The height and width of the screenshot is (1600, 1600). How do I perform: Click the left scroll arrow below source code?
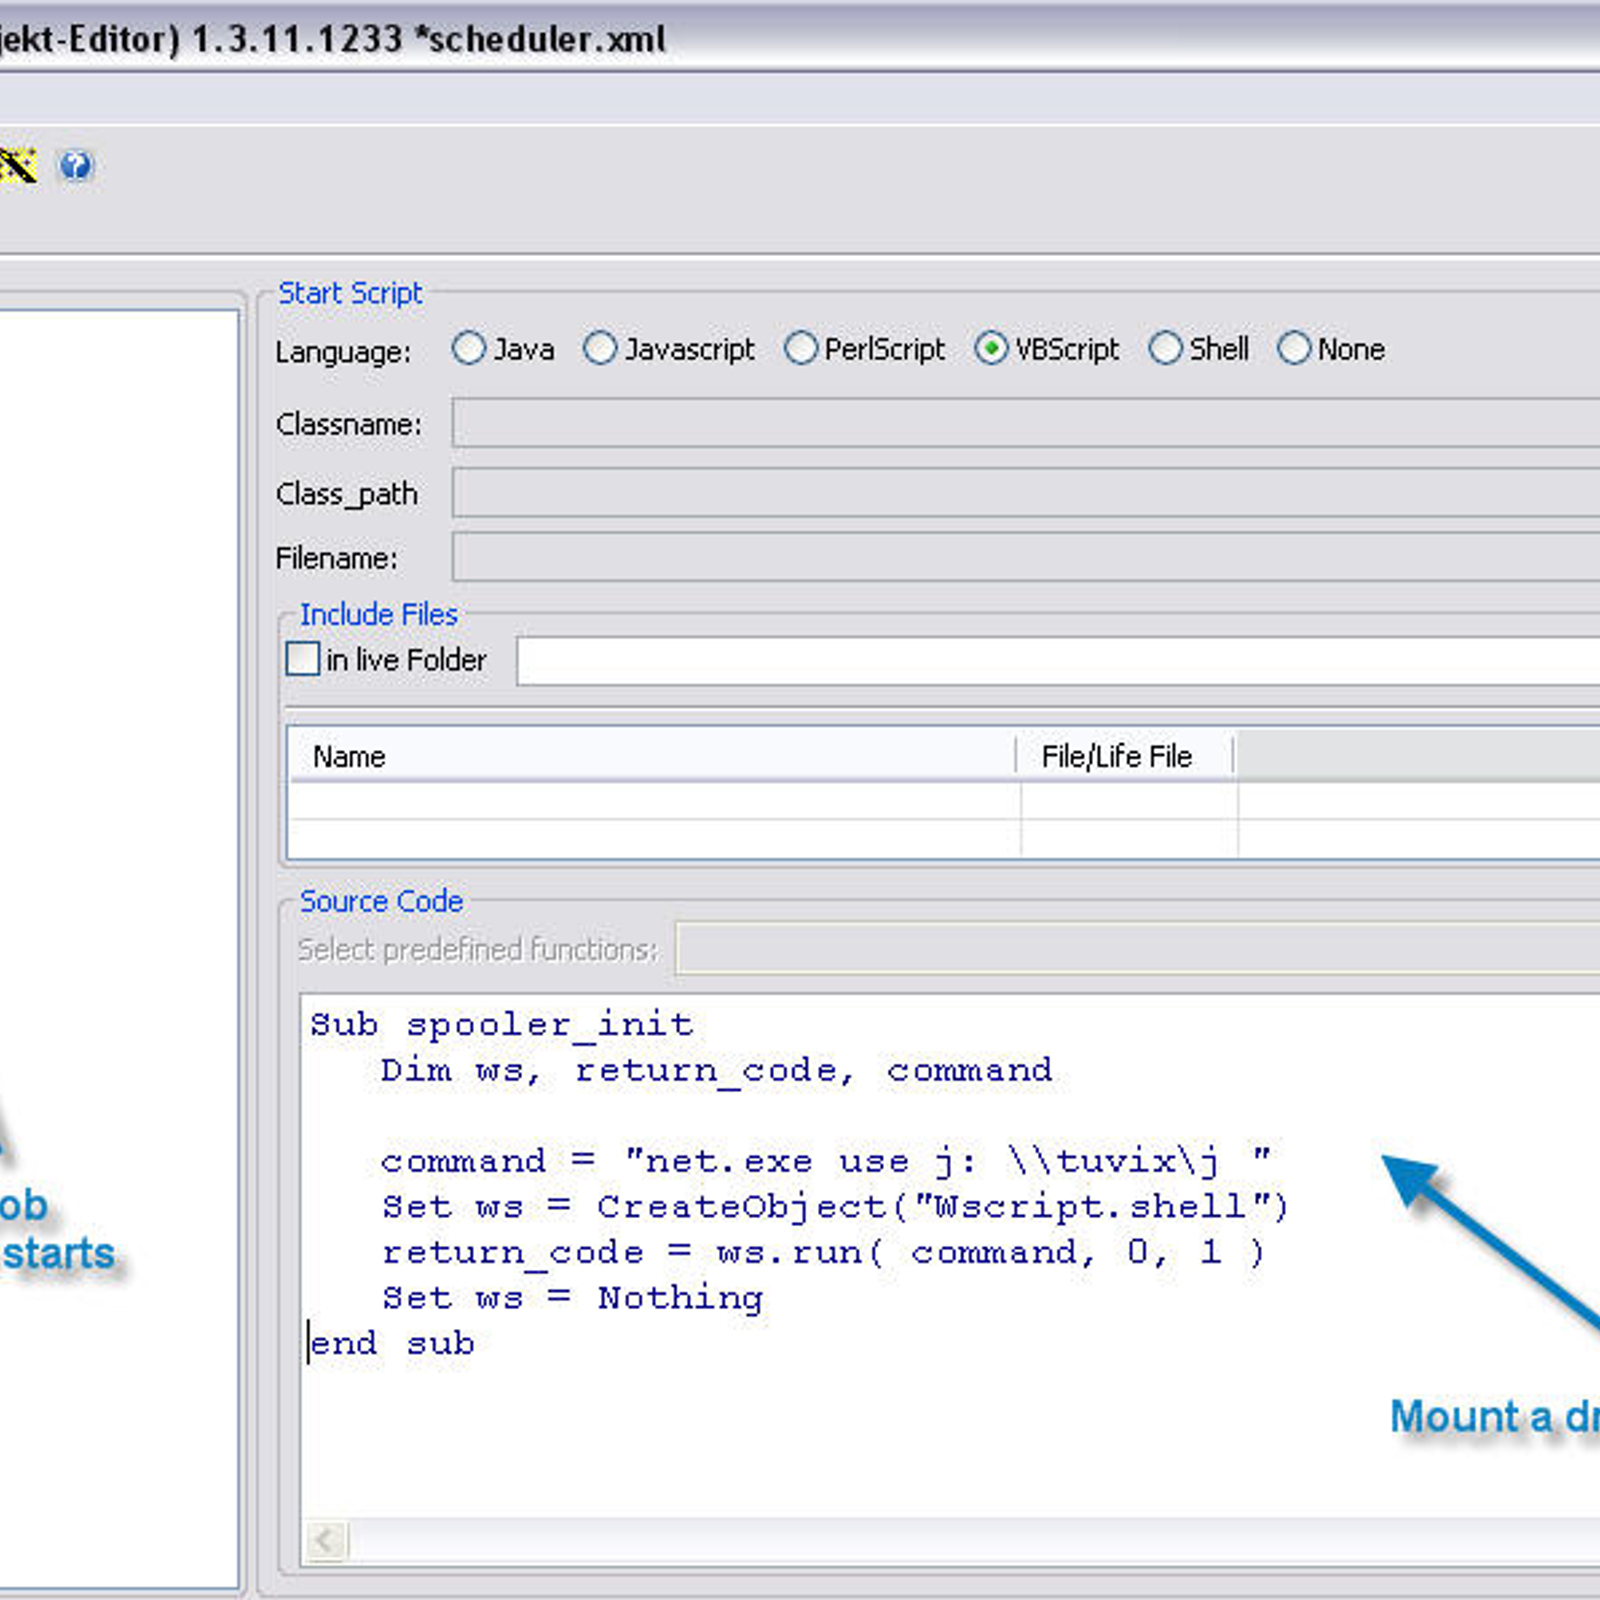tap(324, 1541)
